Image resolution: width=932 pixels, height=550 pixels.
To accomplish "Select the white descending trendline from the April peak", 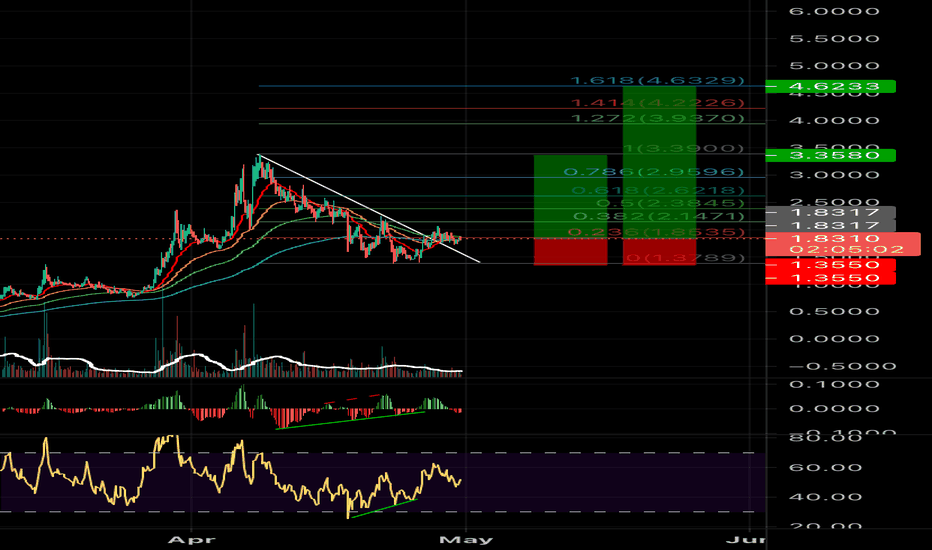I will click(x=369, y=208).
